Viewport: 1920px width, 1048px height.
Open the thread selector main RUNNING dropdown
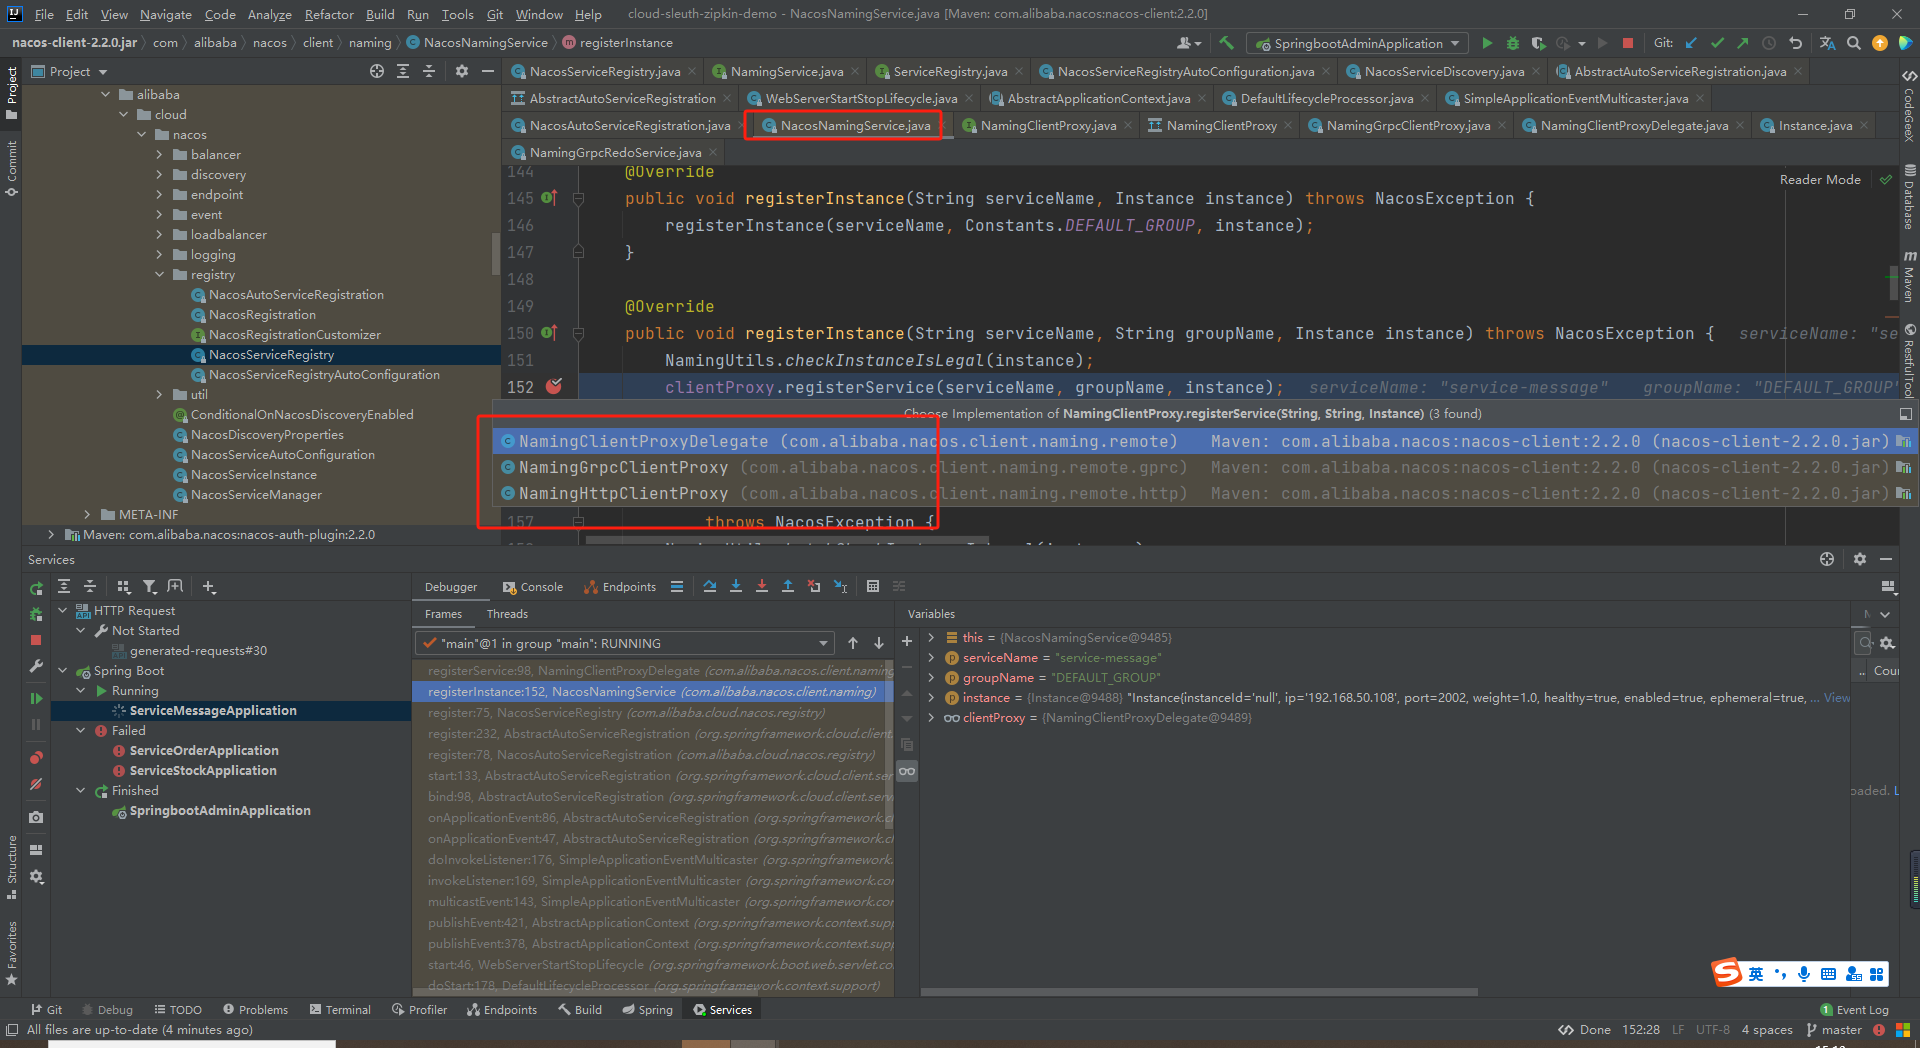pyautogui.click(x=624, y=643)
